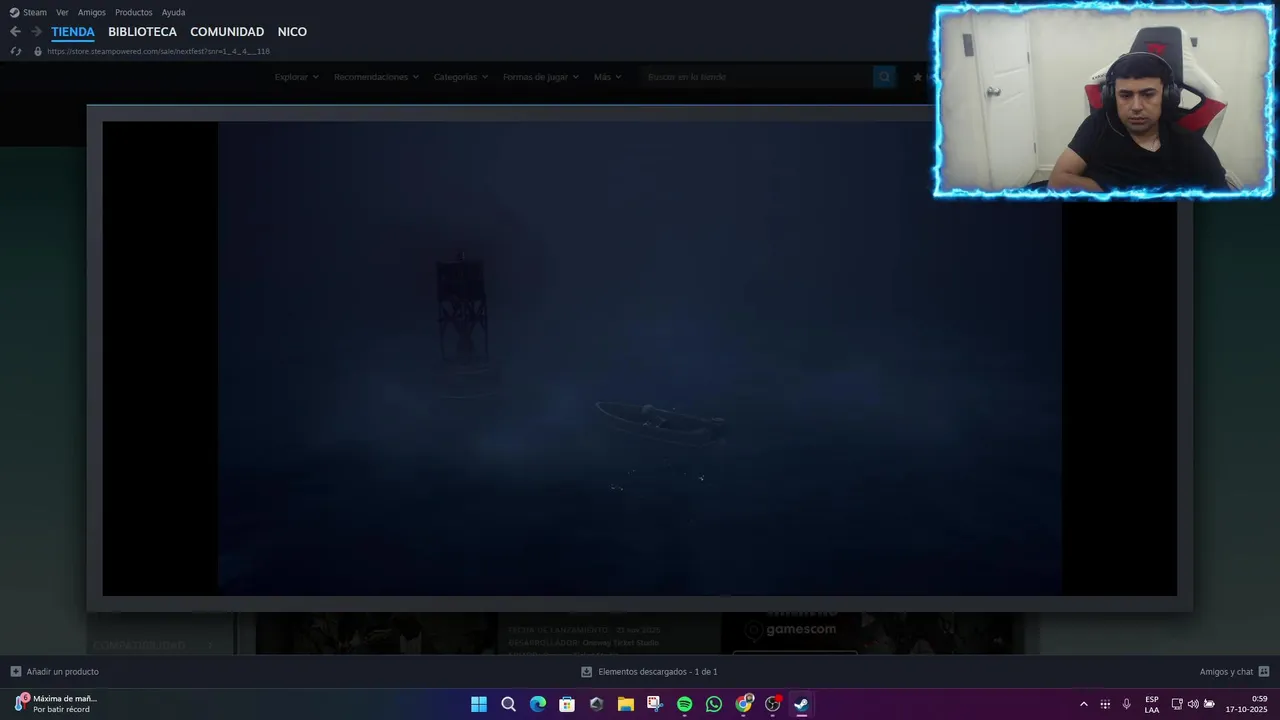The height and width of the screenshot is (720, 1280).
Task: Open Spotify from the taskbar
Action: [684, 704]
